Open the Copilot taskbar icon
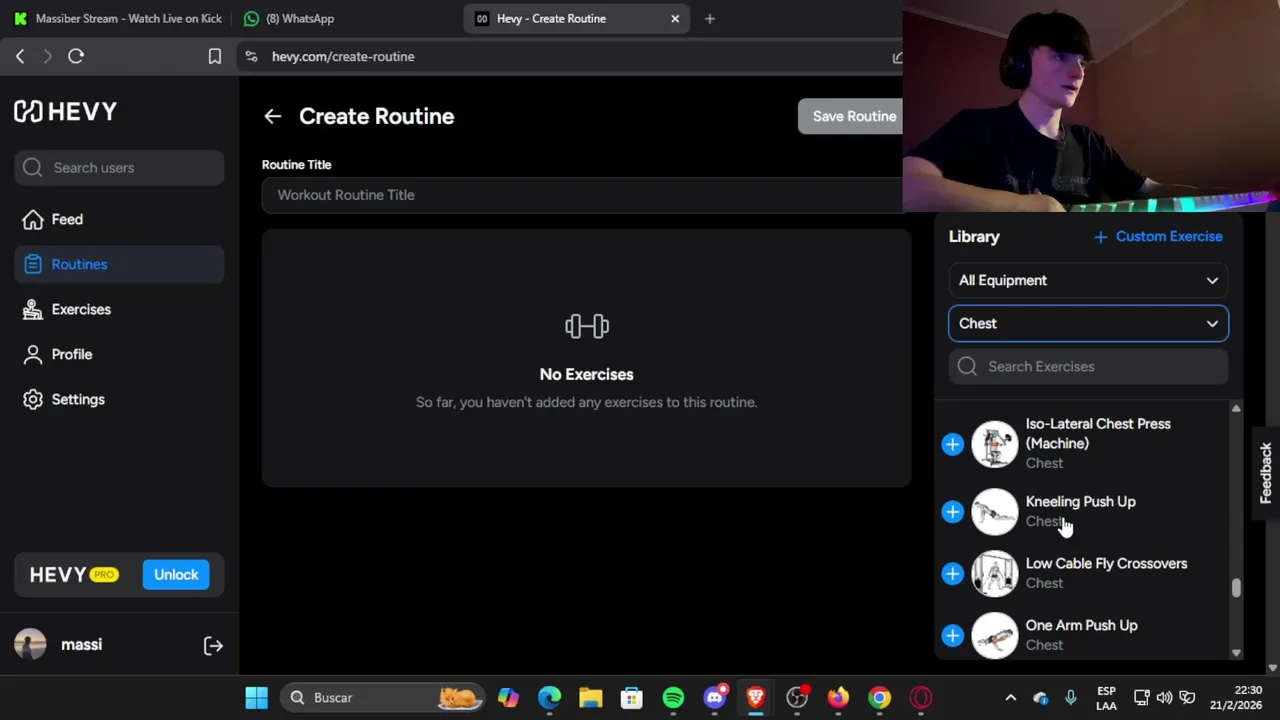1280x720 pixels. click(x=508, y=697)
